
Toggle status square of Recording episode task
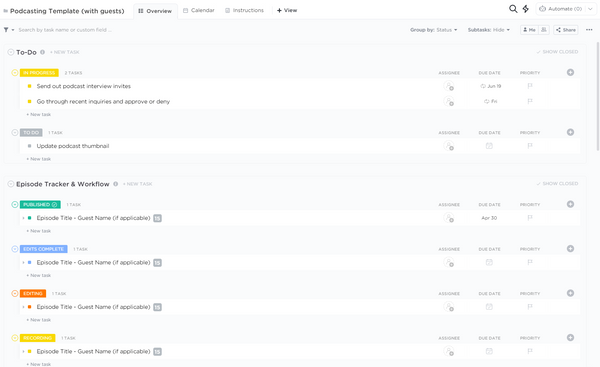pos(29,351)
